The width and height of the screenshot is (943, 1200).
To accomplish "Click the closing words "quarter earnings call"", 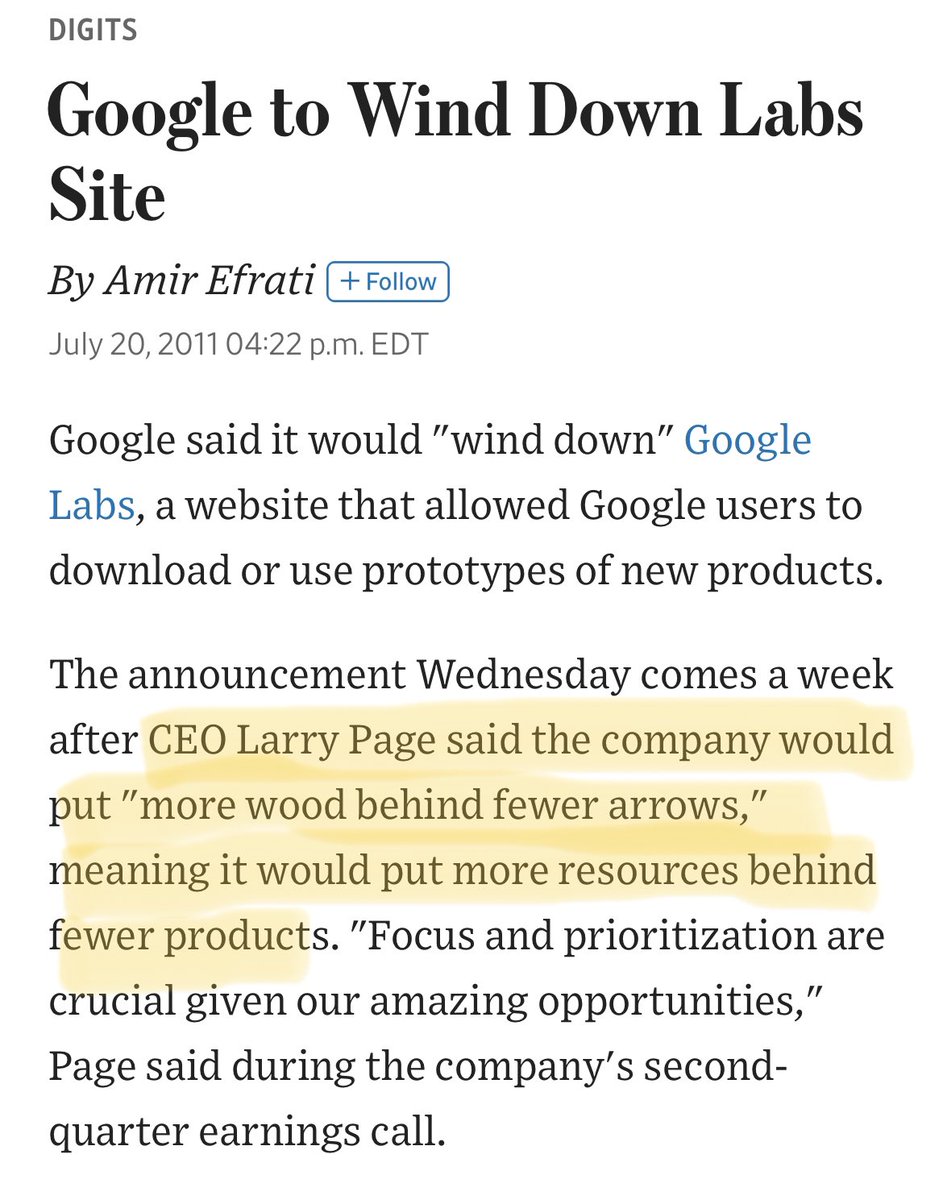I will (246, 1133).
